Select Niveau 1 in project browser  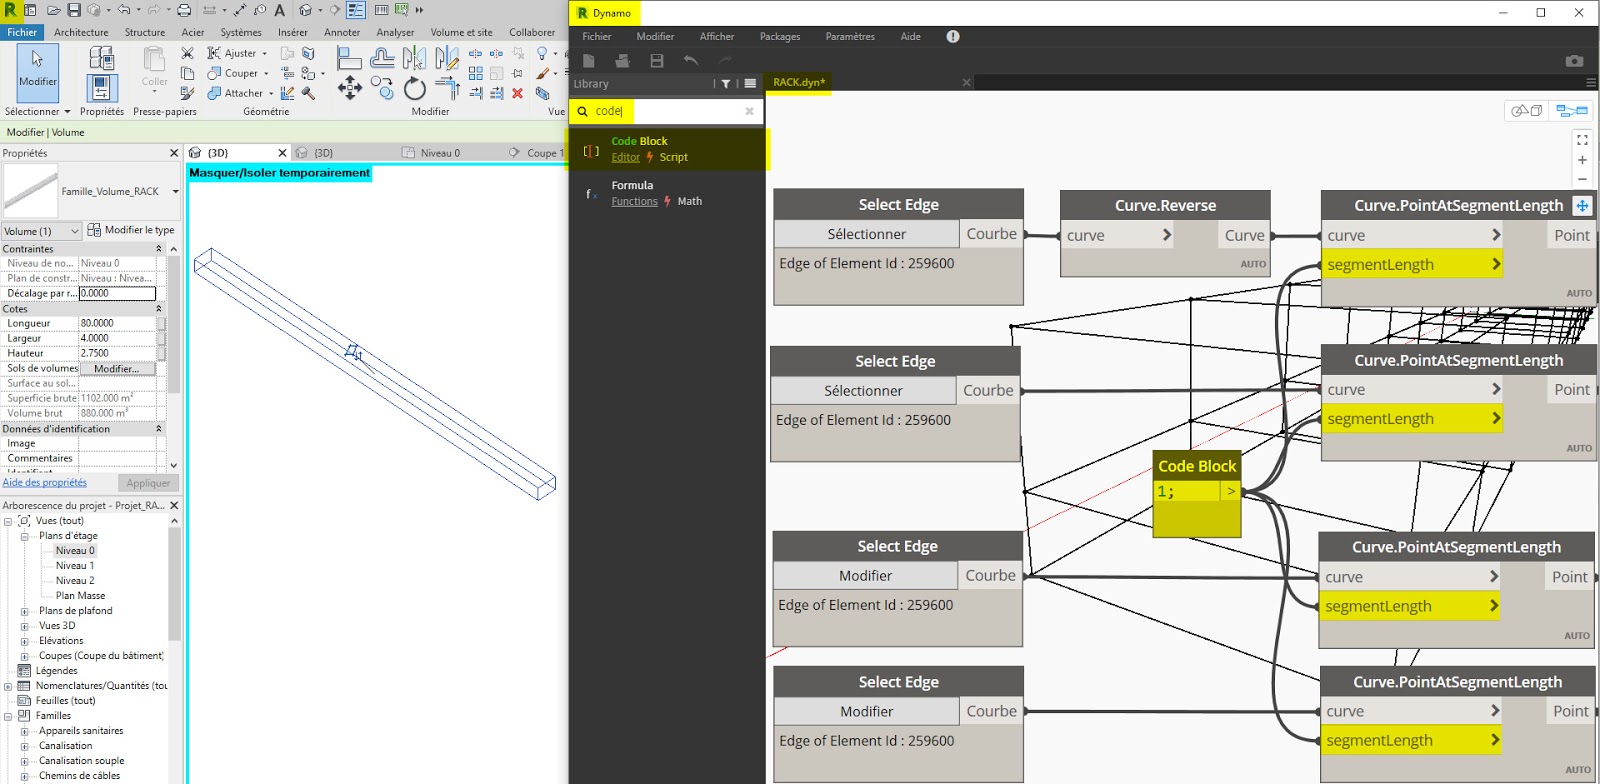(x=75, y=566)
